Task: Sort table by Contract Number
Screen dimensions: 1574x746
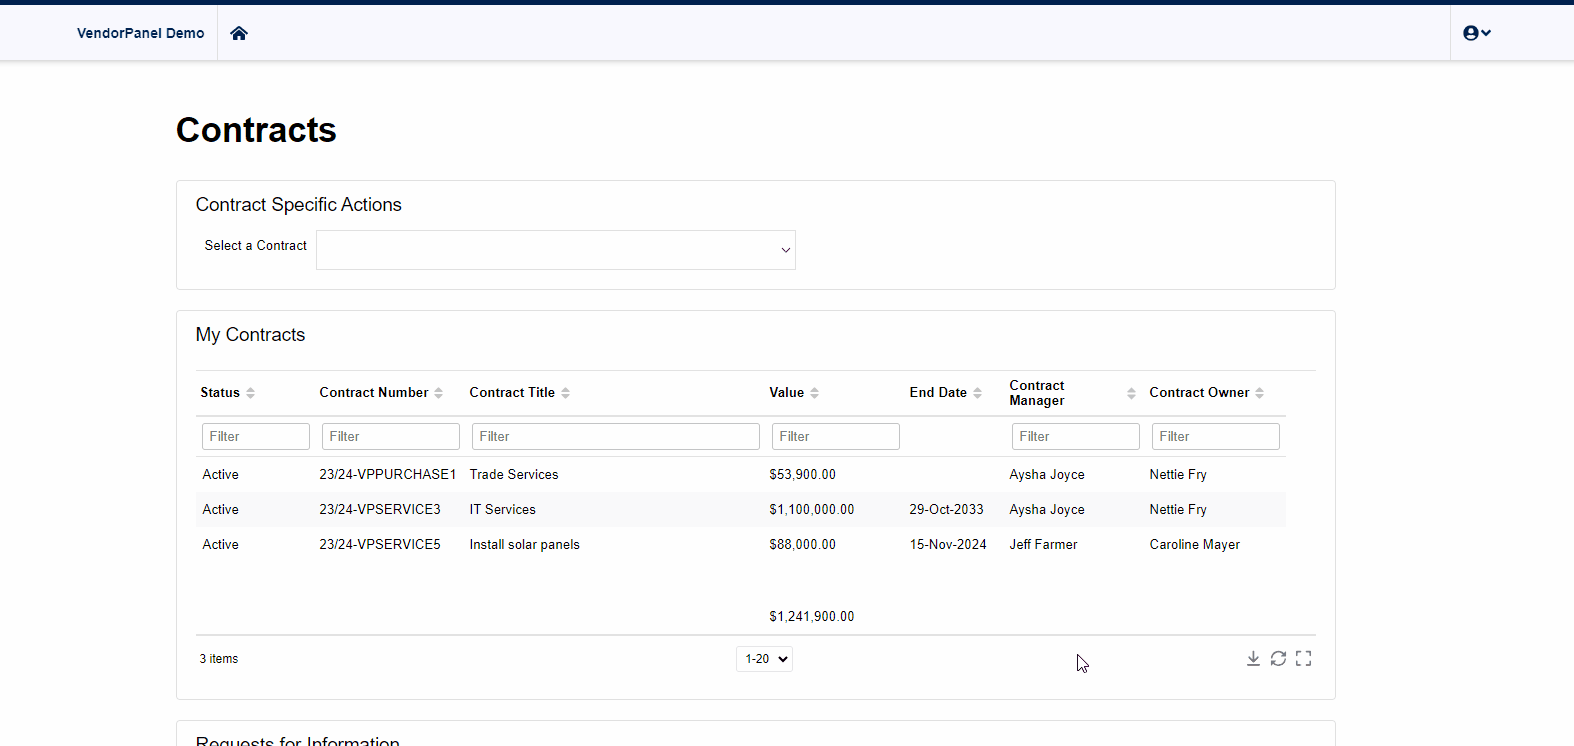Action: pos(438,393)
